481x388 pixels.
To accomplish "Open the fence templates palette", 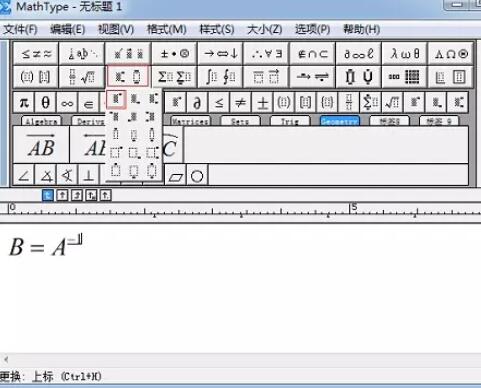I will click(x=36, y=77).
